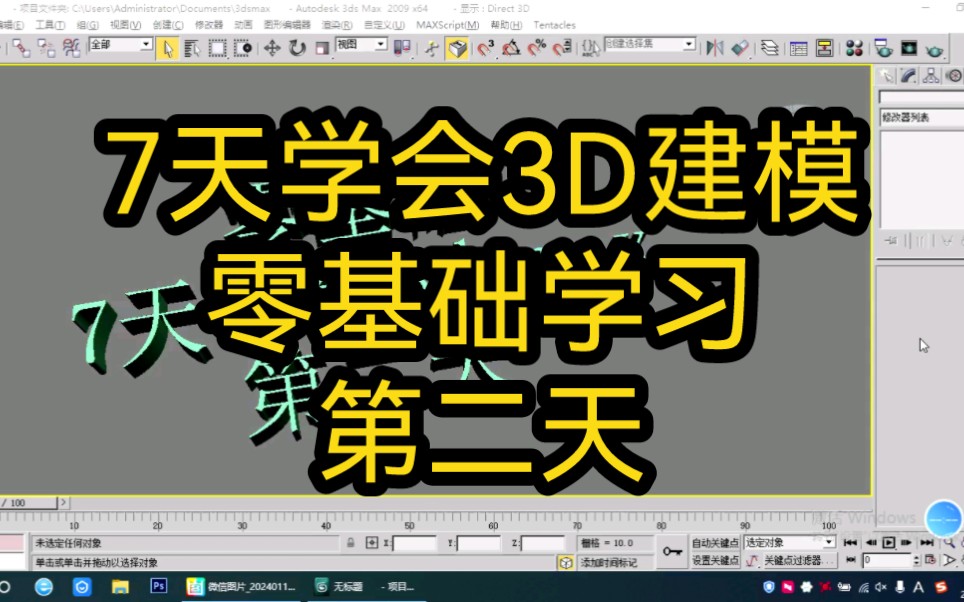
Task: Select the Select and Move tool
Action: point(272,47)
